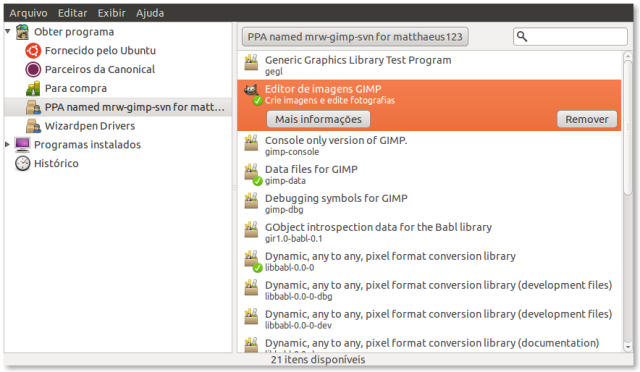
Task: Click the 'Crie imagens e edite fotografias' subtitle
Action: [x=330, y=100]
